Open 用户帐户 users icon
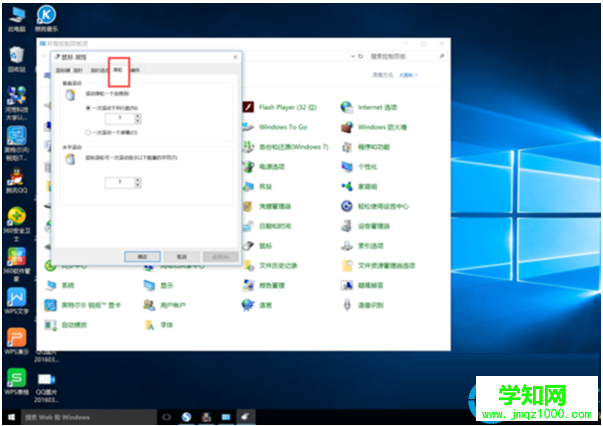The height and width of the screenshot is (426, 603). click(x=149, y=305)
